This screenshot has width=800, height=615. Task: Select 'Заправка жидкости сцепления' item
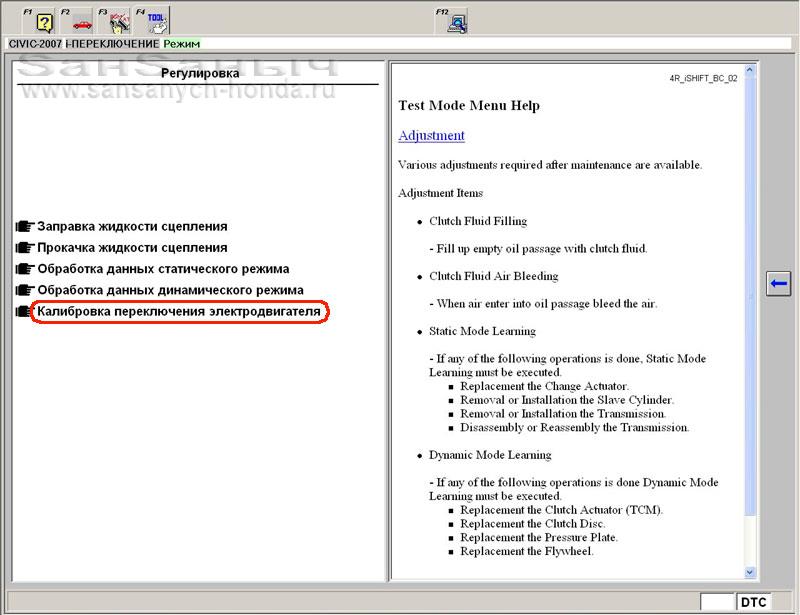[132, 226]
